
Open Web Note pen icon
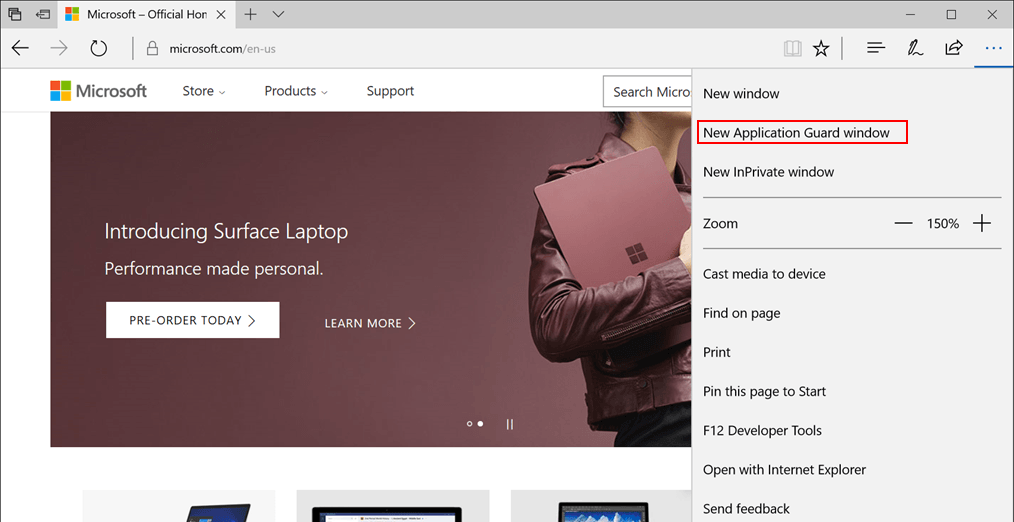[914, 48]
